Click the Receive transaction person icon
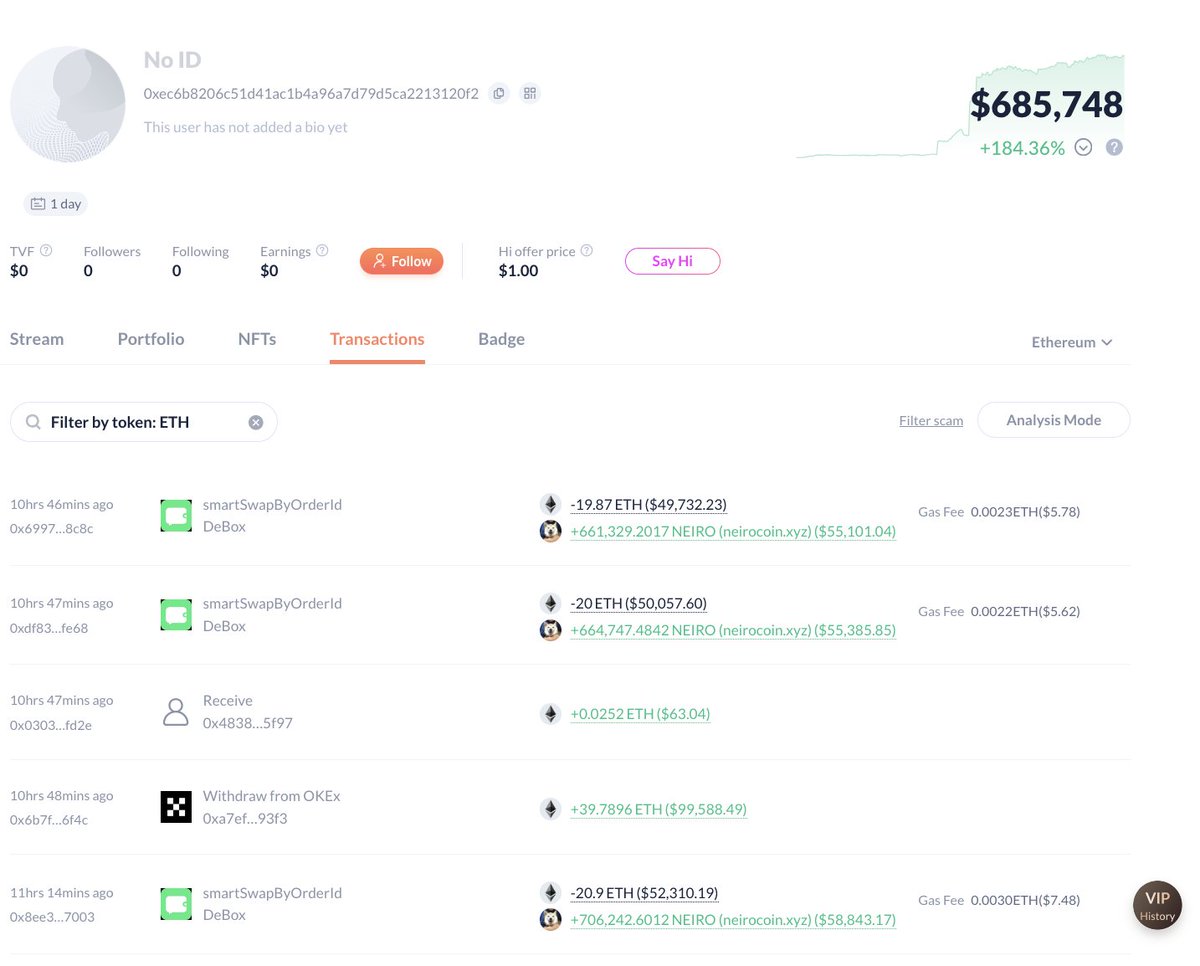Screen dimensions: 1200x966 tap(176, 712)
